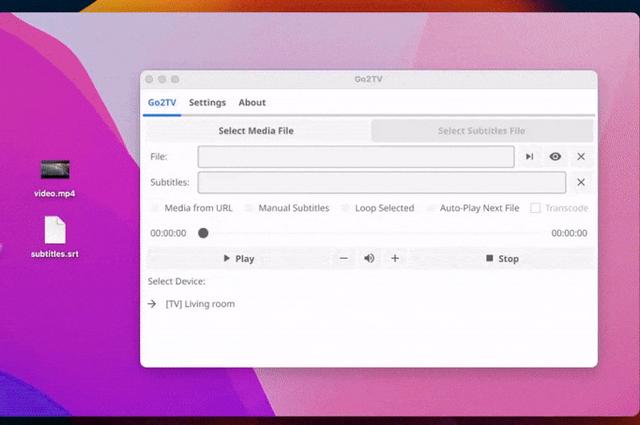Enable the Media from URL option
640x425 pixels.
click(155, 208)
